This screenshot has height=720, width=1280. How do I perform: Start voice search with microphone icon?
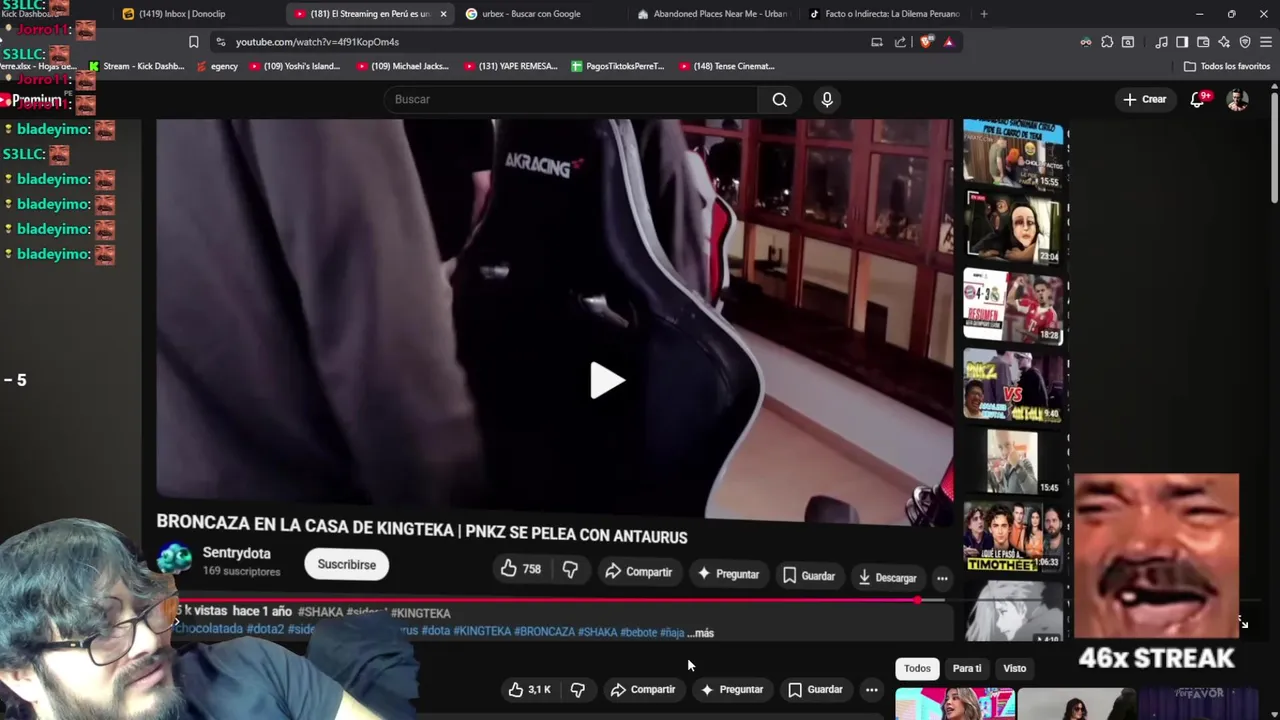pos(827,99)
